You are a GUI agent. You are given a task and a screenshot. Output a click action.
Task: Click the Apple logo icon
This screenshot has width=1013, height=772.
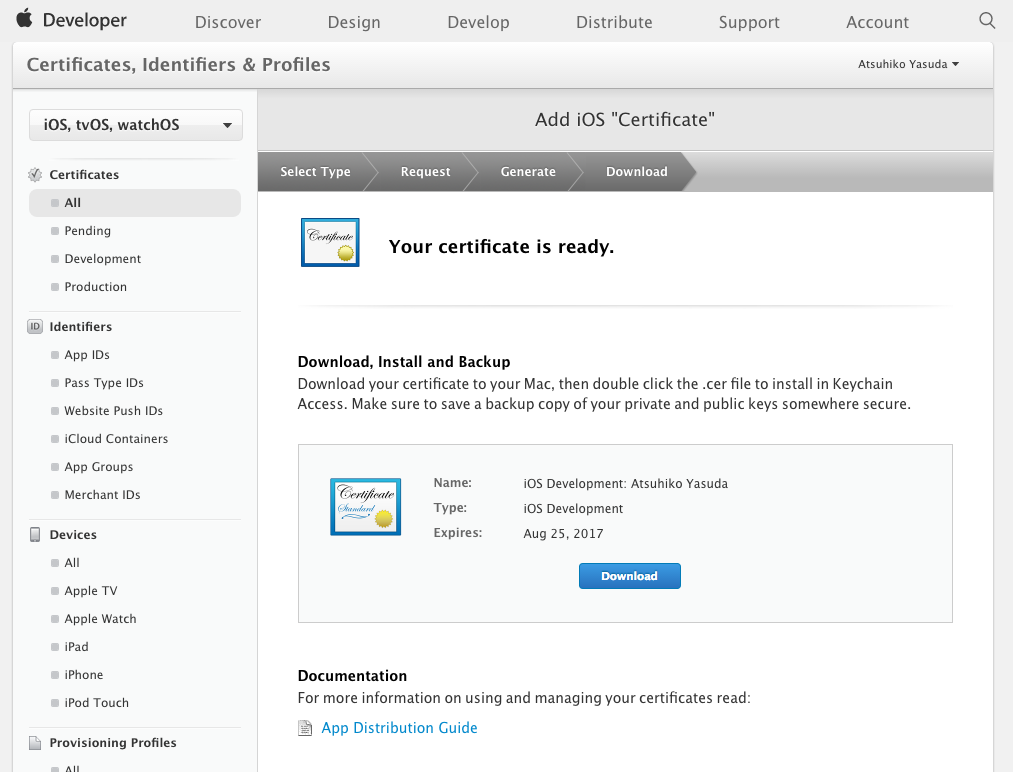25,18
